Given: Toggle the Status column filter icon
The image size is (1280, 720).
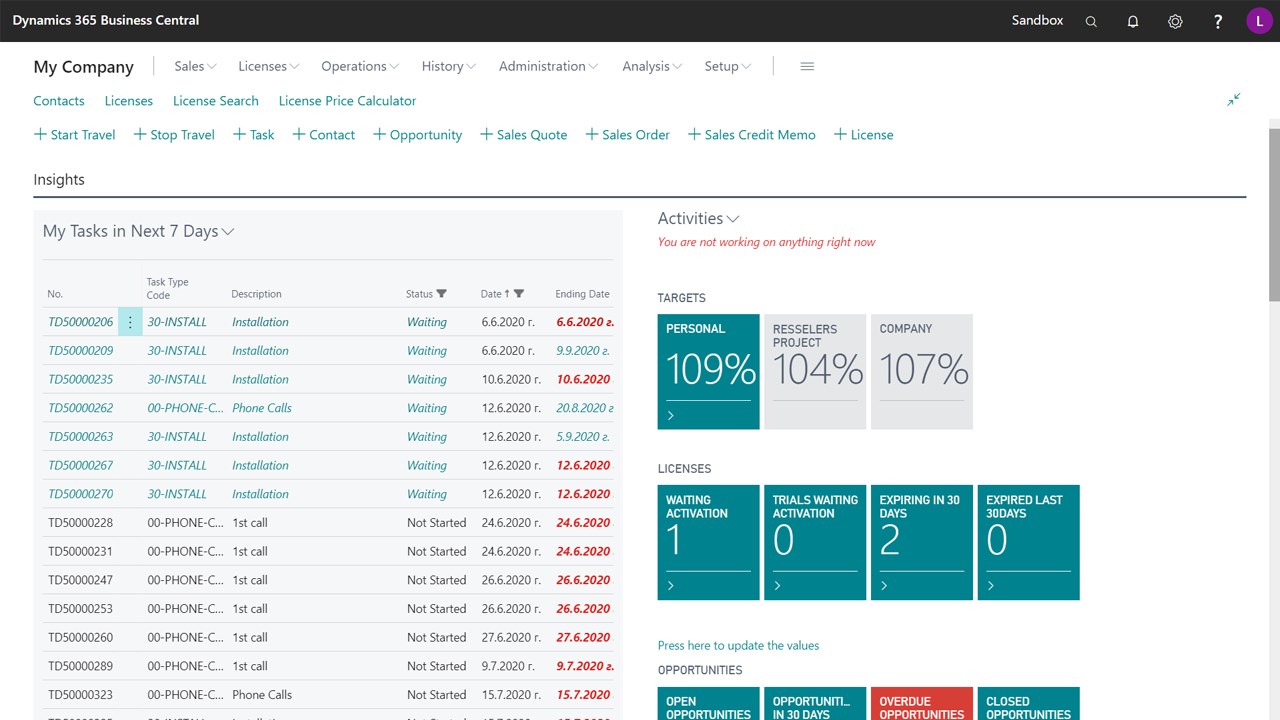Looking at the screenshot, I should tap(442, 294).
